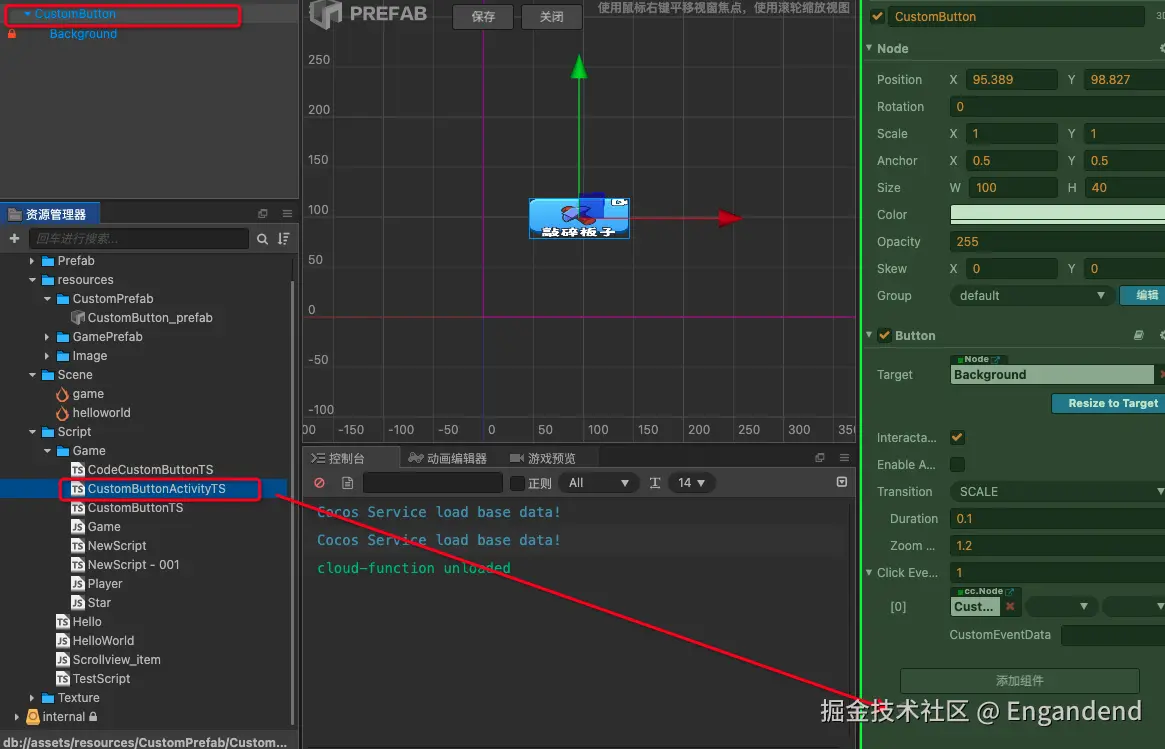Select the Scrollview_item script

pos(116,660)
